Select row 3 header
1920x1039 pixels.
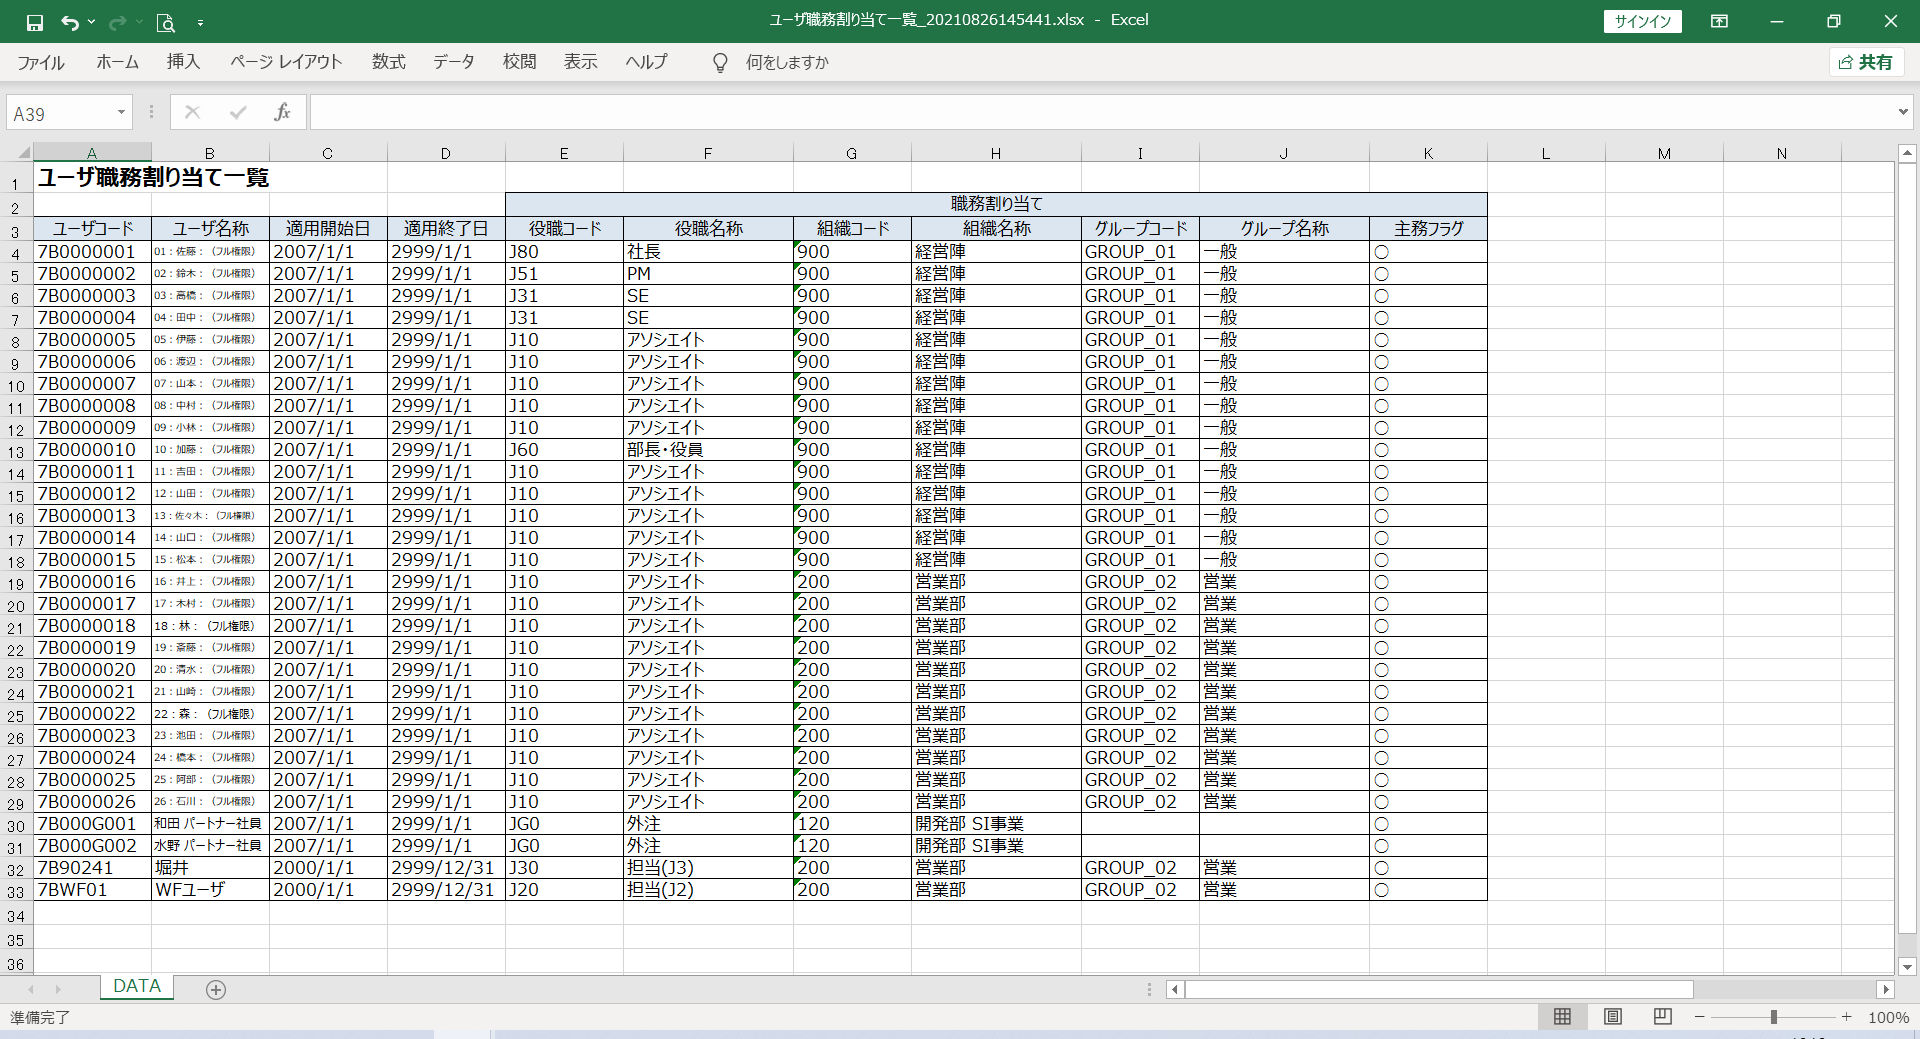point(16,231)
